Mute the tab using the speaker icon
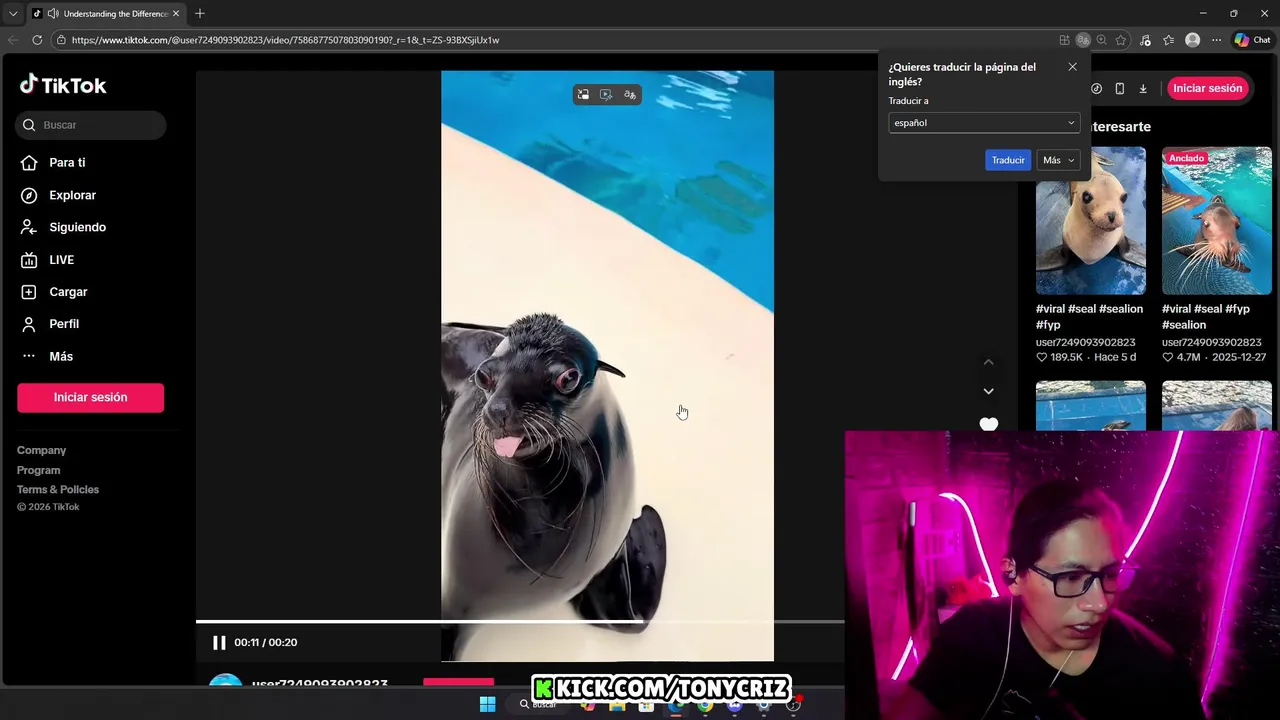 (x=52, y=13)
